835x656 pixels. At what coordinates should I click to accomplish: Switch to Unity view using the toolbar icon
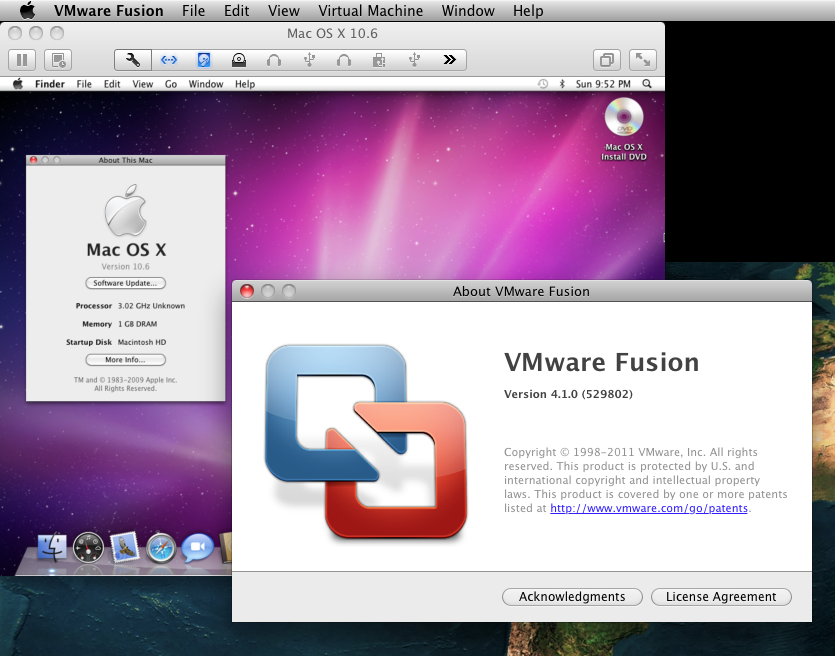[x=606, y=60]
